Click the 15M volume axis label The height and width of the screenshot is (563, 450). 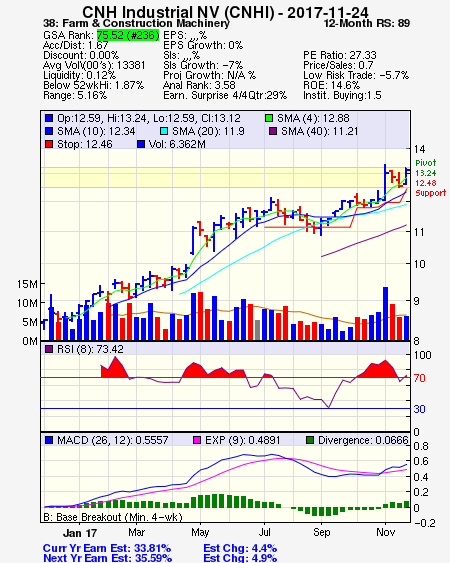point(27,284)
